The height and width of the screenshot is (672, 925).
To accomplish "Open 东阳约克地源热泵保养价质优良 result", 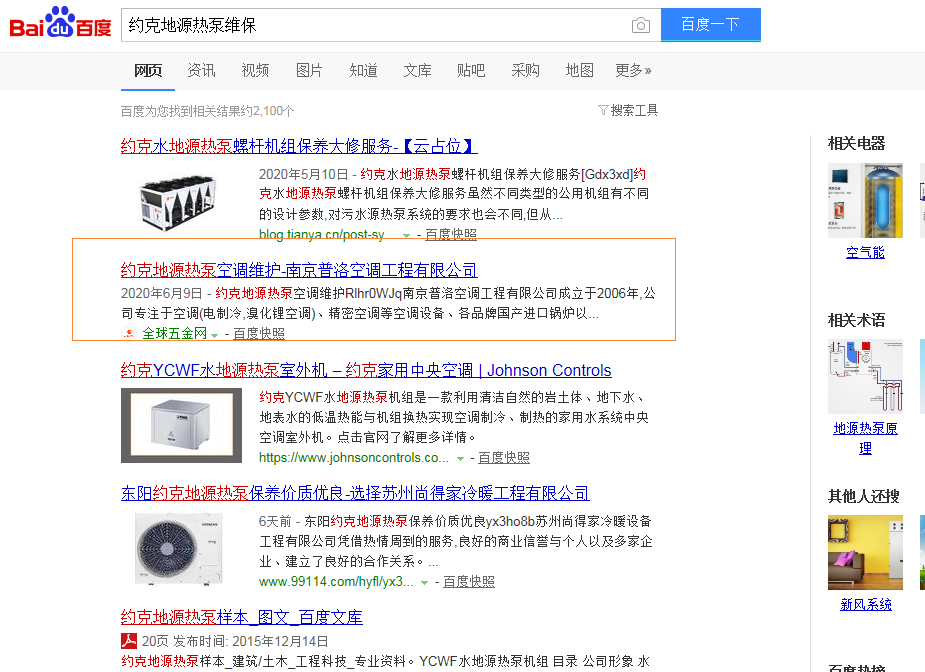I will [355, 493].
